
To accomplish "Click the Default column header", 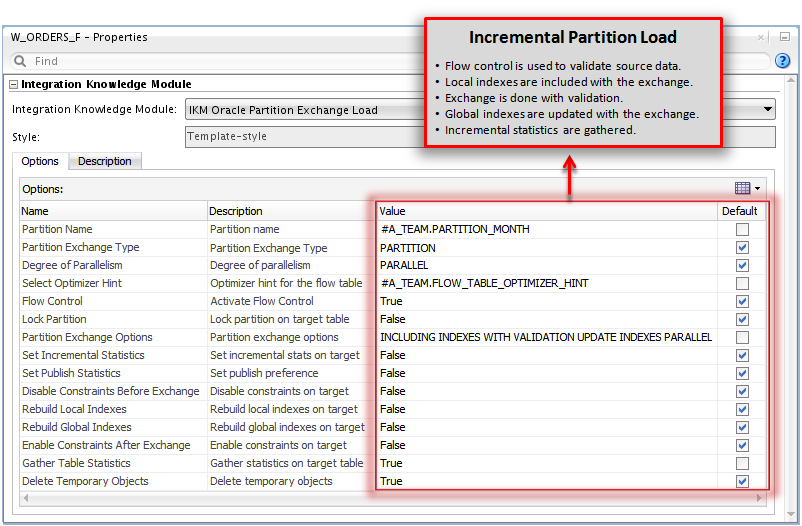I will pyautogui.click(x=740, y=211).
